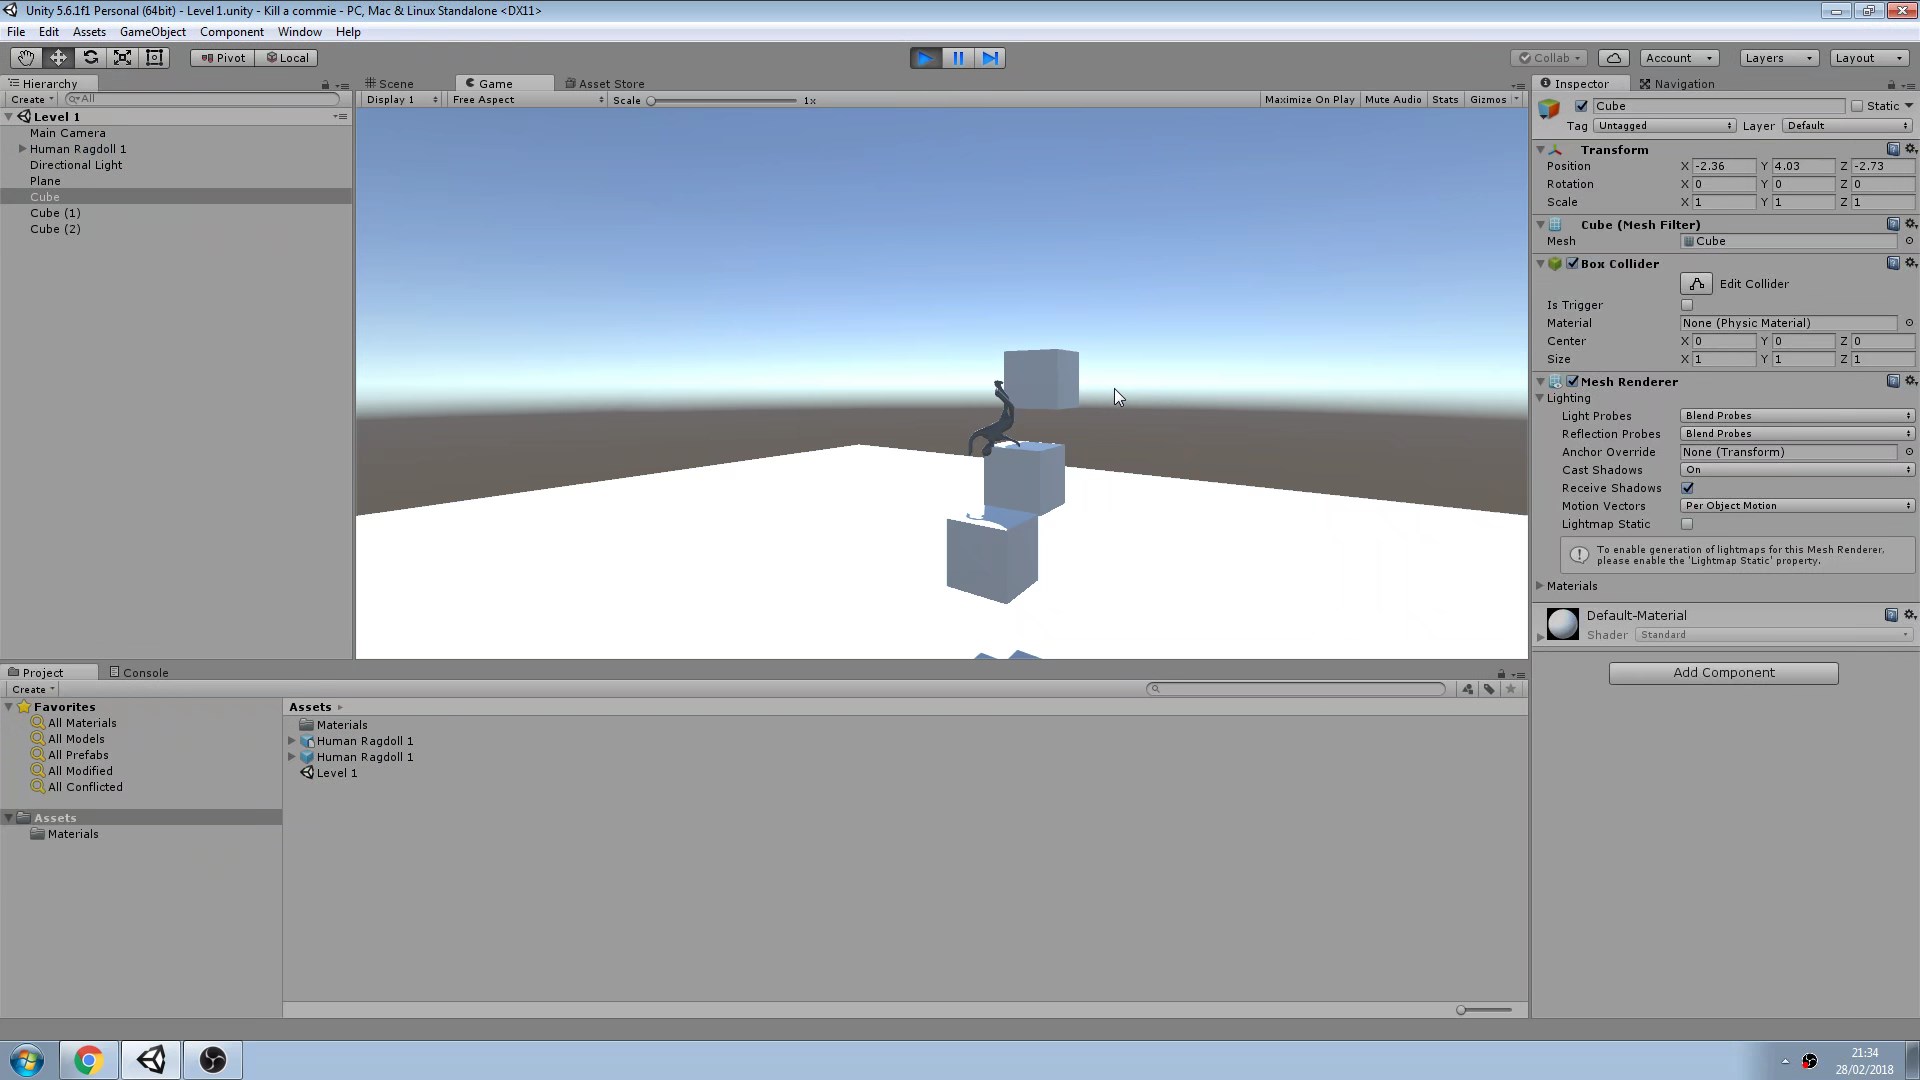
Task: Toggle Receive Shadows checkbox in Mesh Renderer
Action: click(x=1688, y=488)
